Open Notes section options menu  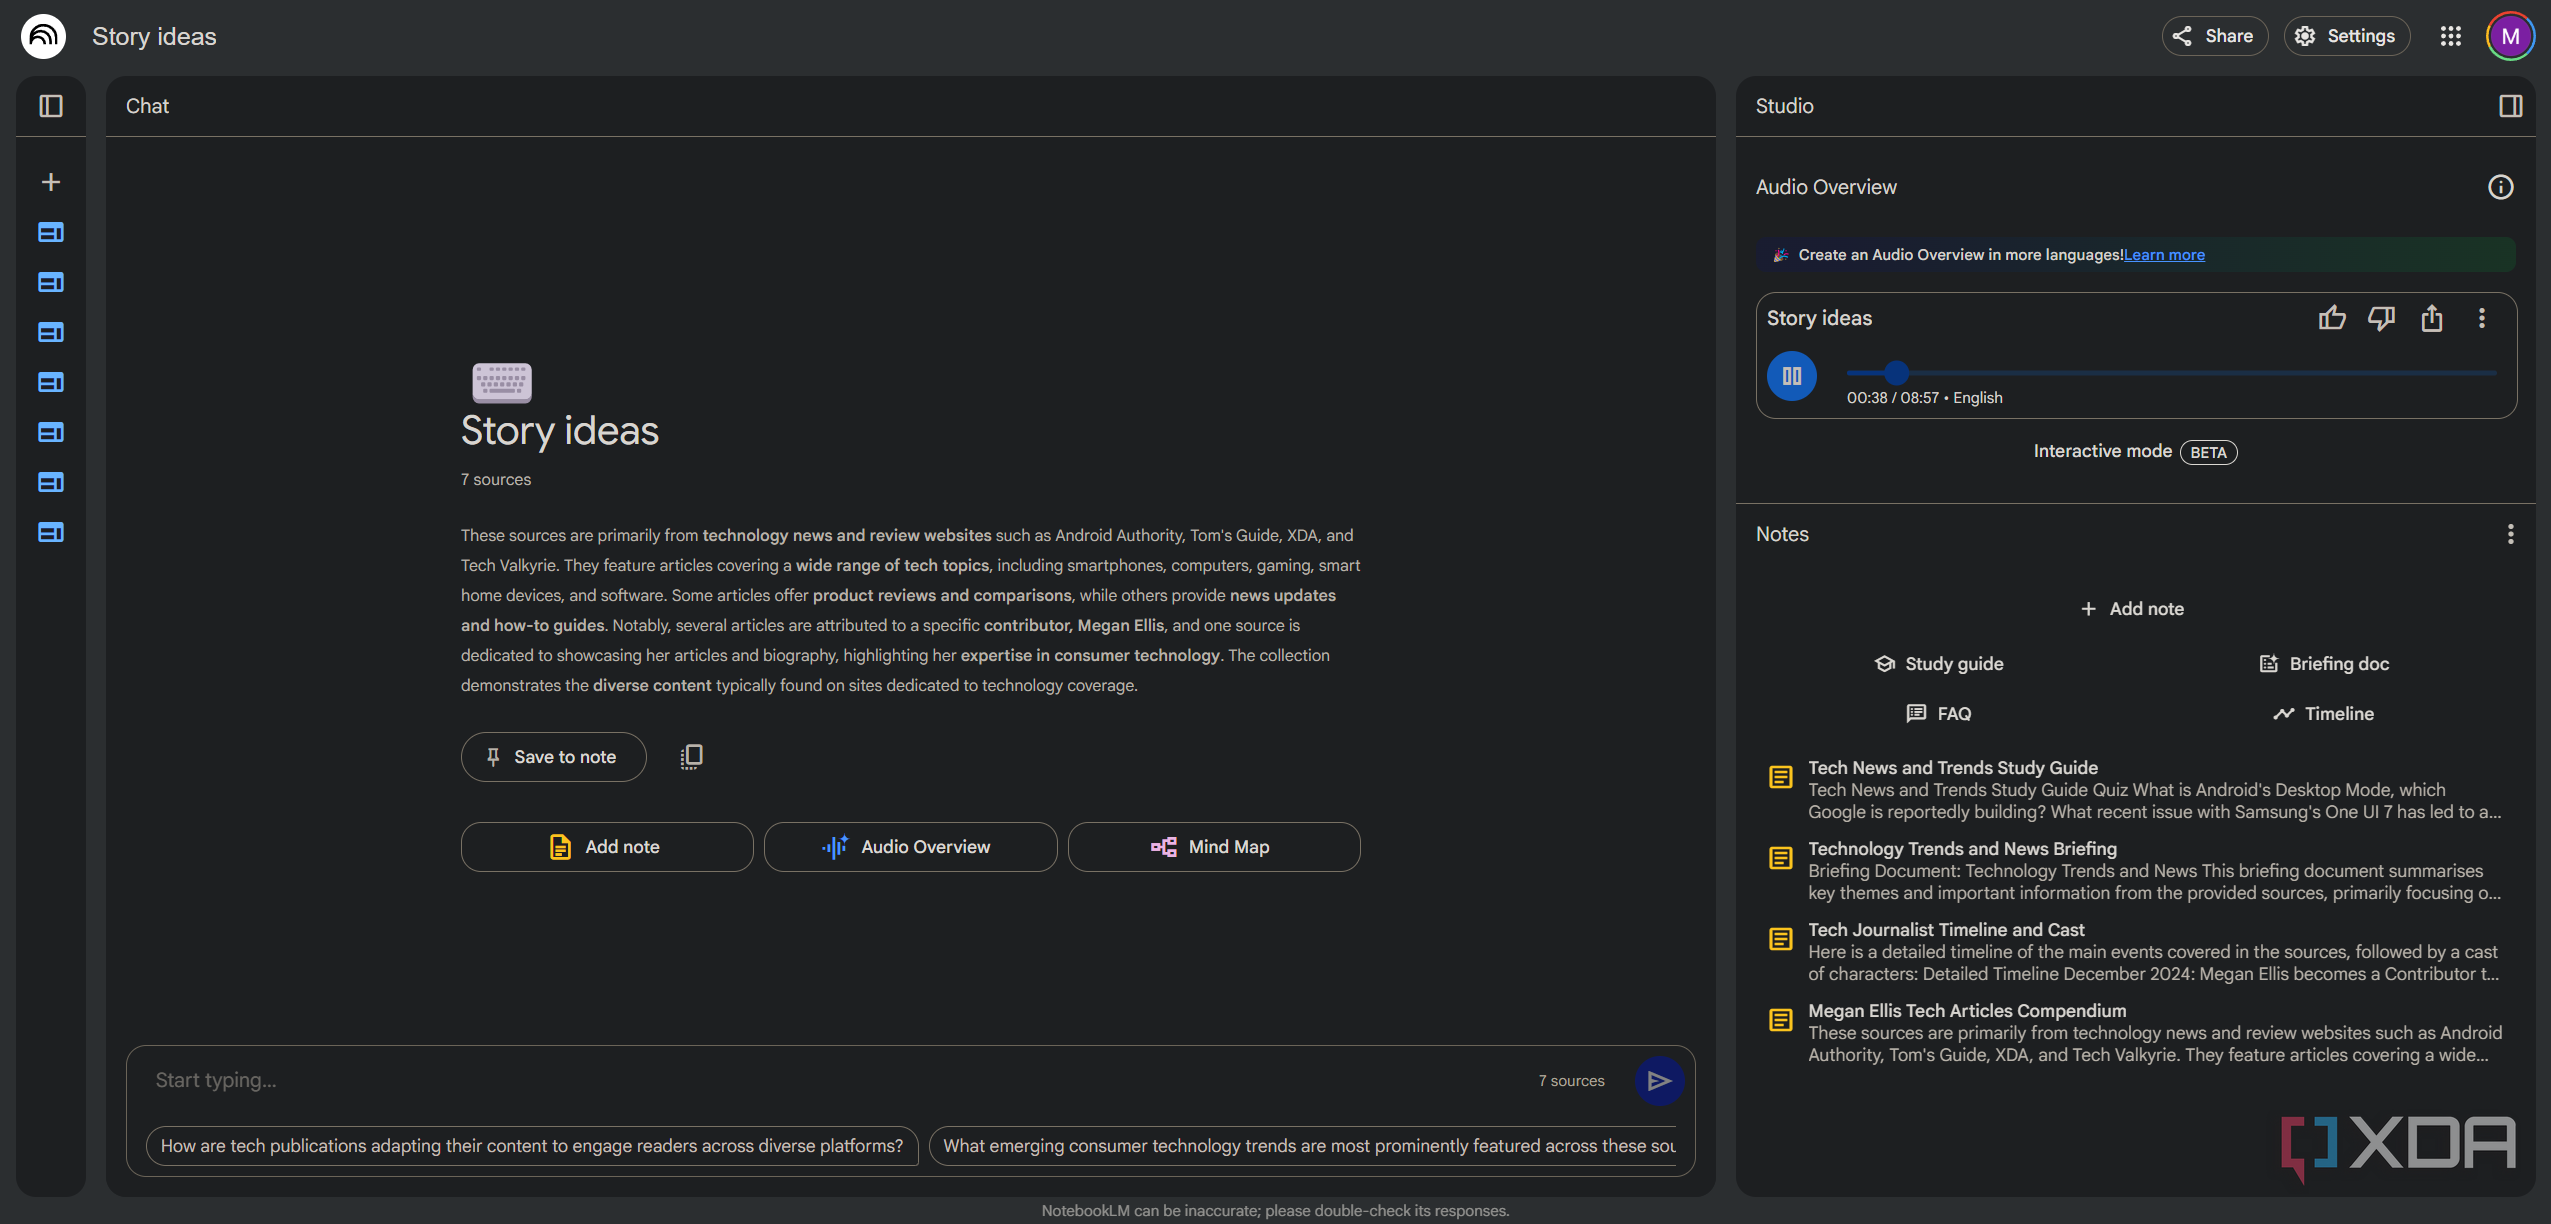pyautogui.click(x=2510, y=534)
